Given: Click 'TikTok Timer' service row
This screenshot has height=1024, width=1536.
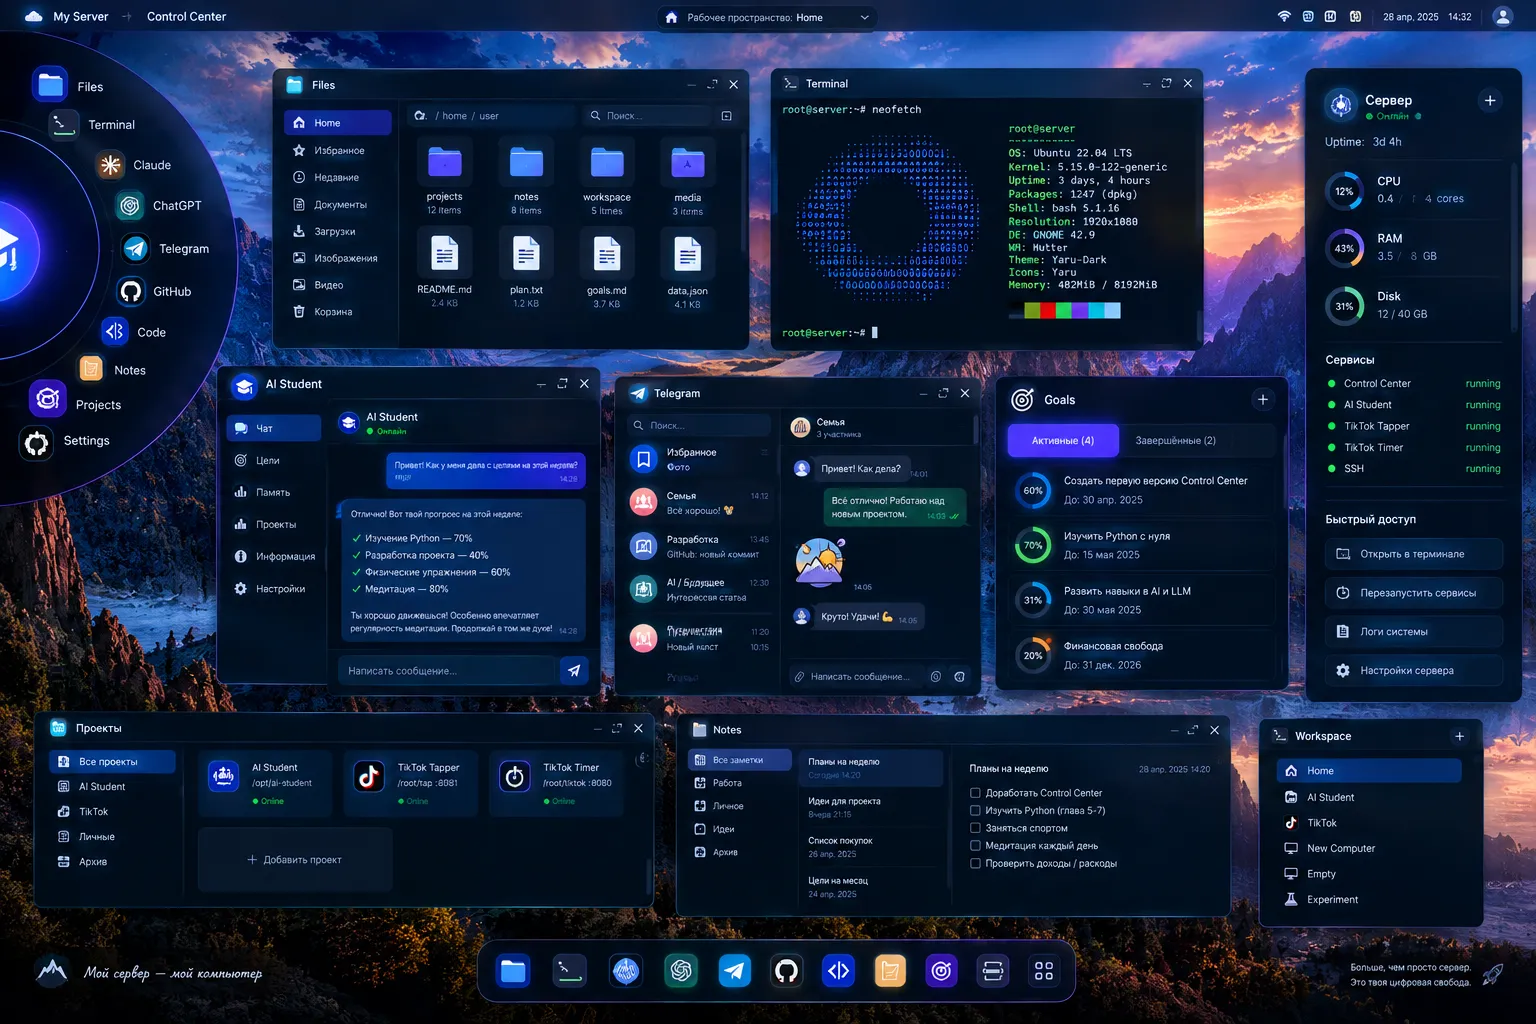Looking at the screenshot, I should (1414, 448).
